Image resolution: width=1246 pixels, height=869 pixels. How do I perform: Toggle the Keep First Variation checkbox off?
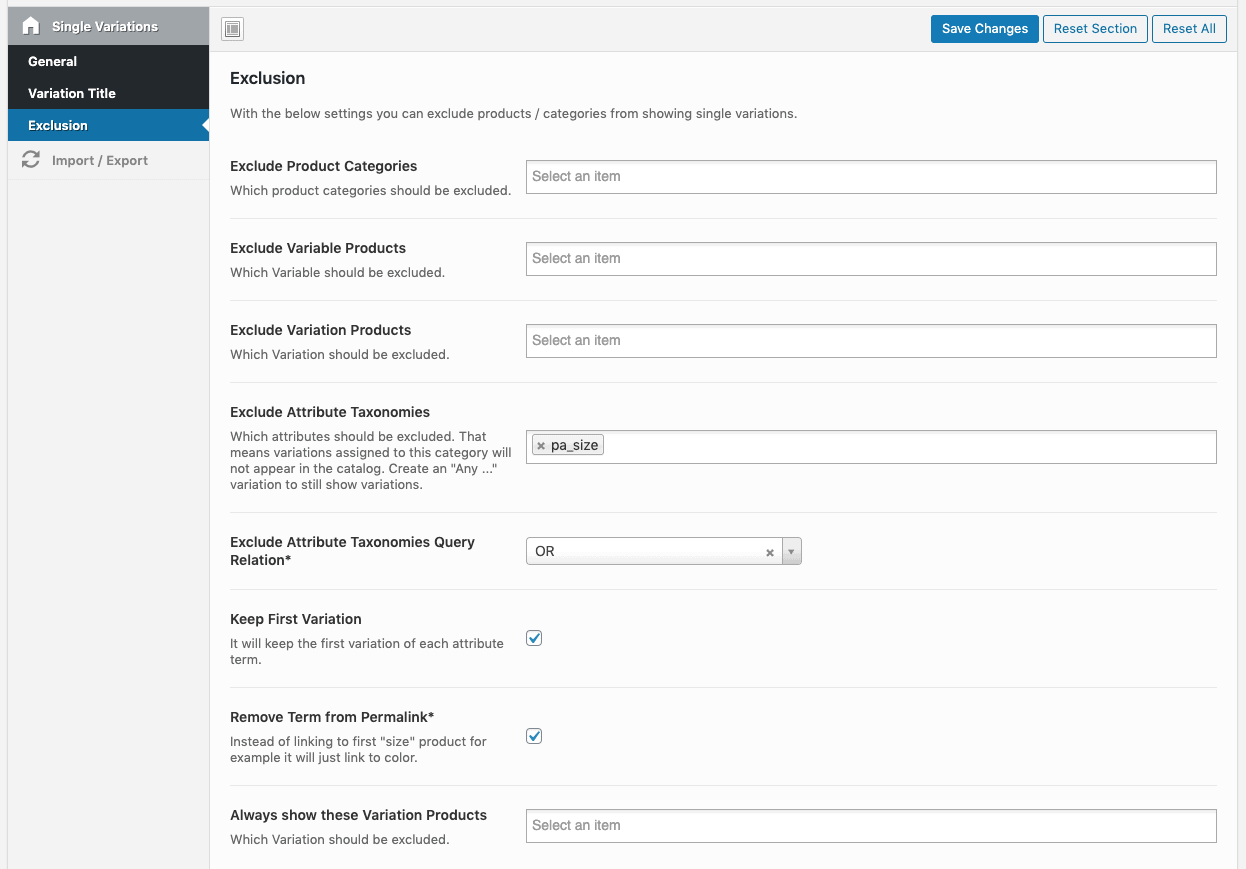[x=533, y=637]
